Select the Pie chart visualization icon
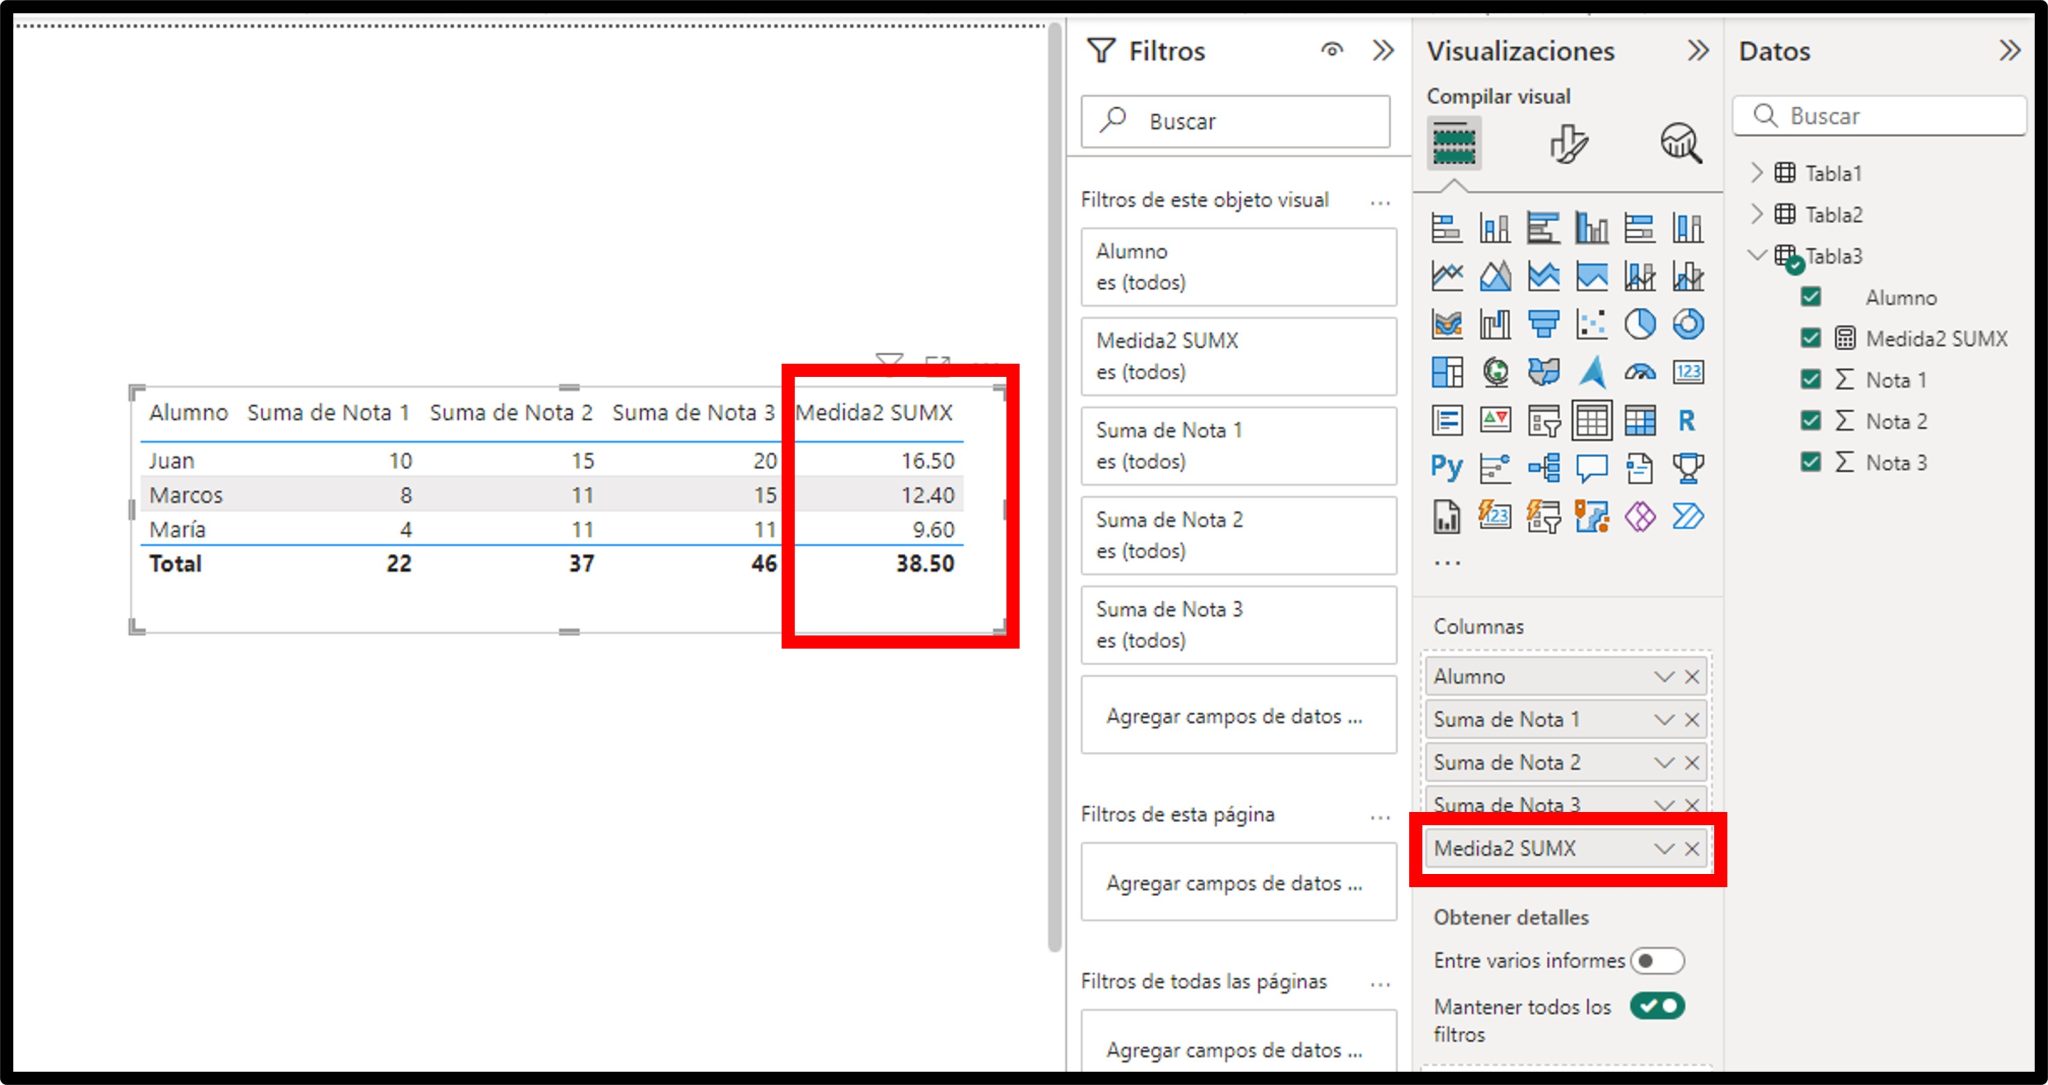Screen dimensions: 2048x1085 [1639, 324]
